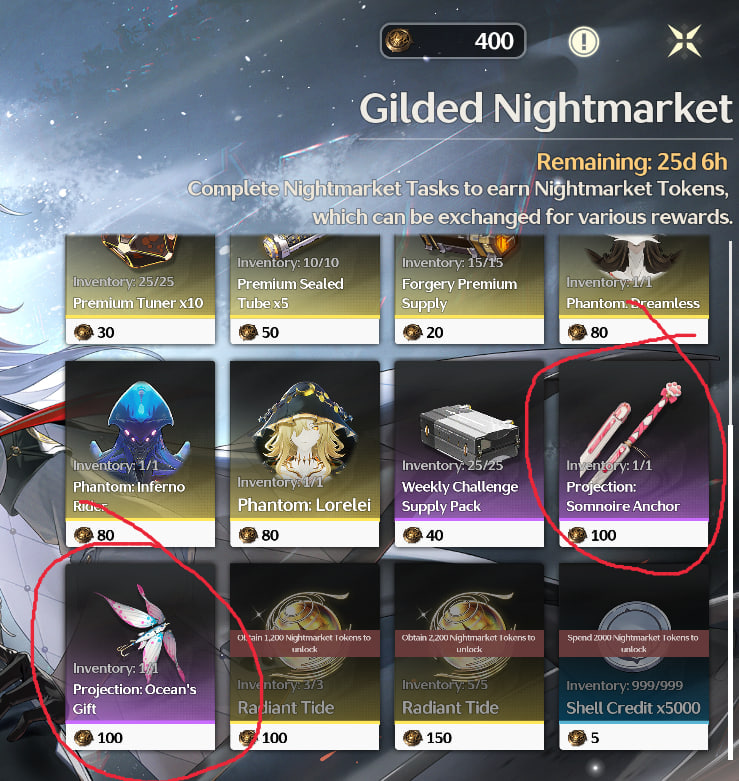Select Phantom: Dreamless item card
The width and height of the screenshot is (739, 781).
(x=633, y=289)
